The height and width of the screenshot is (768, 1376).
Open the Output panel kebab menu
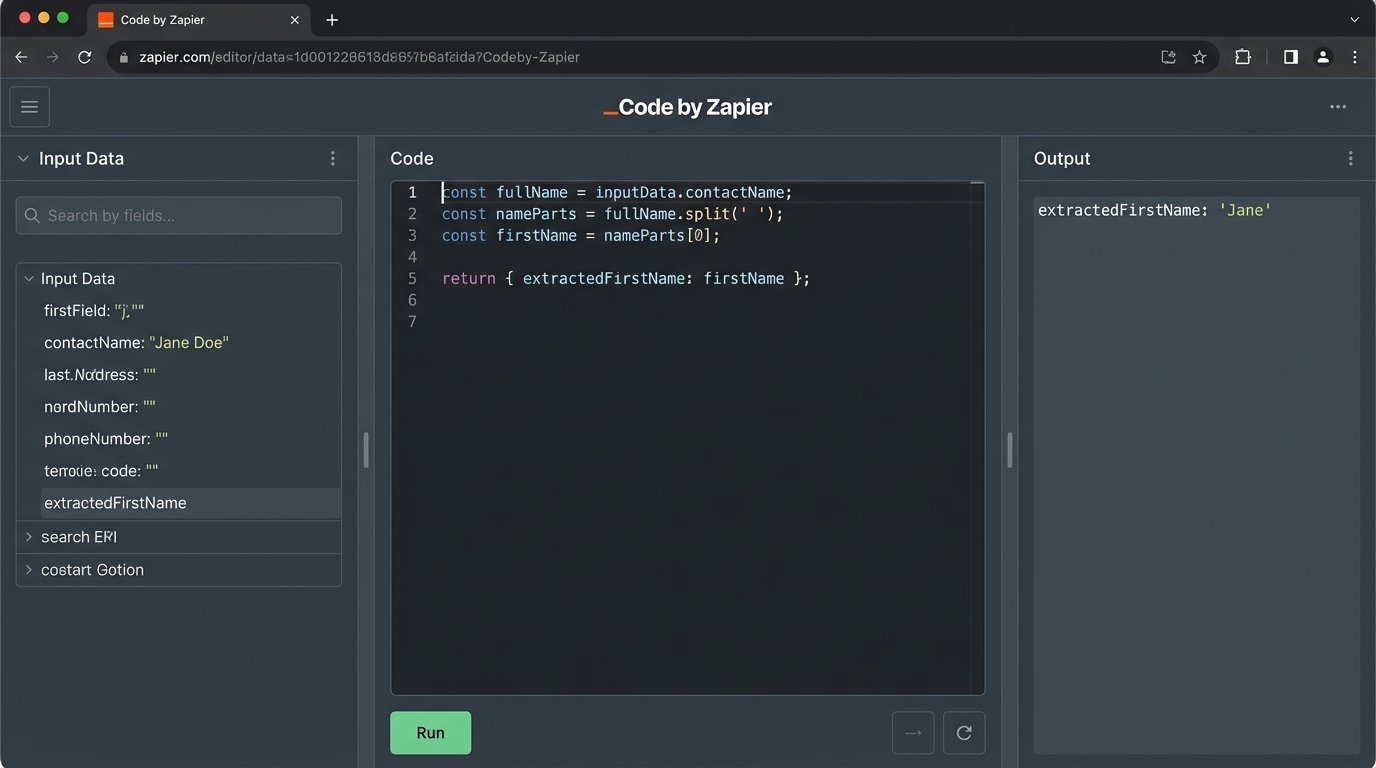pyautogui.click(x=1350, y=158)
